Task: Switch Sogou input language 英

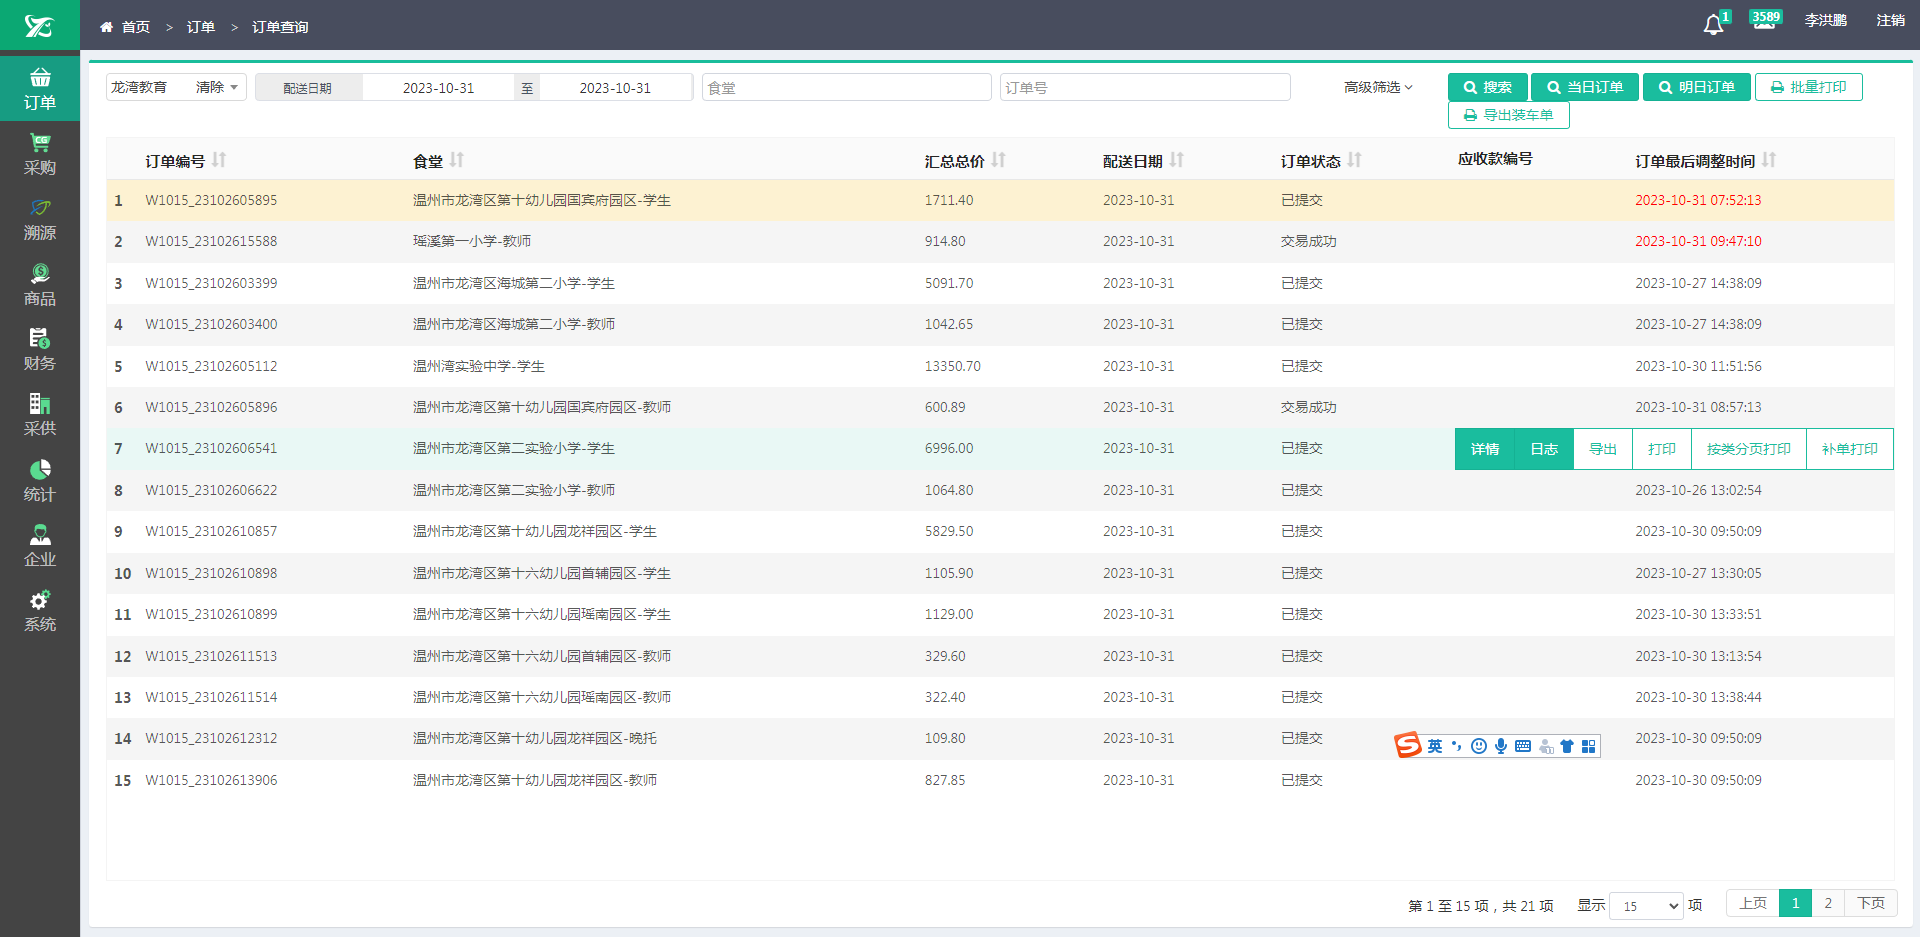Action: point(1435,746)
